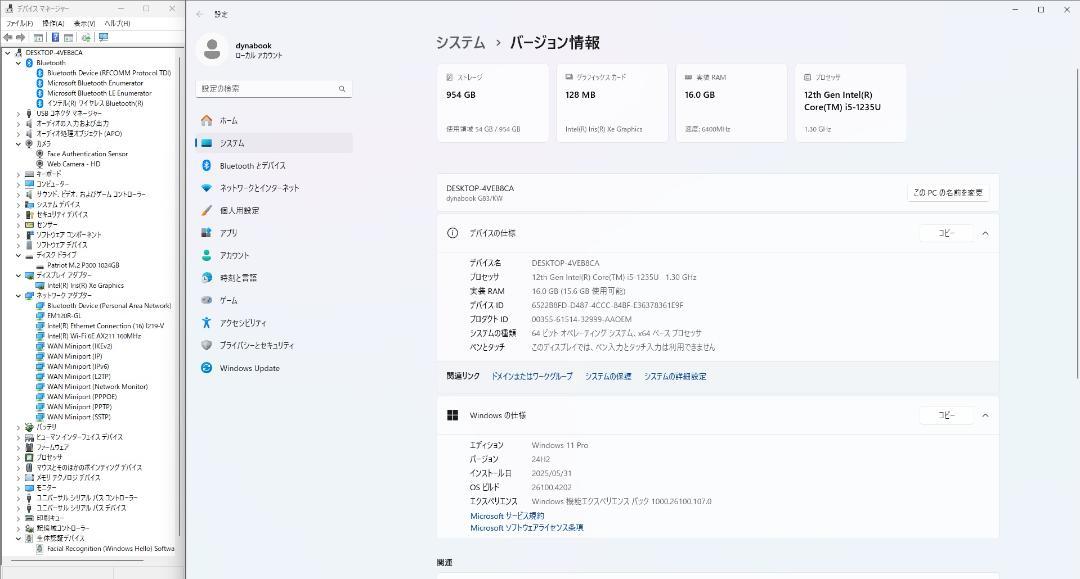Select WAN Miniport (Network Monitor) entry

[x=97, y=386]
